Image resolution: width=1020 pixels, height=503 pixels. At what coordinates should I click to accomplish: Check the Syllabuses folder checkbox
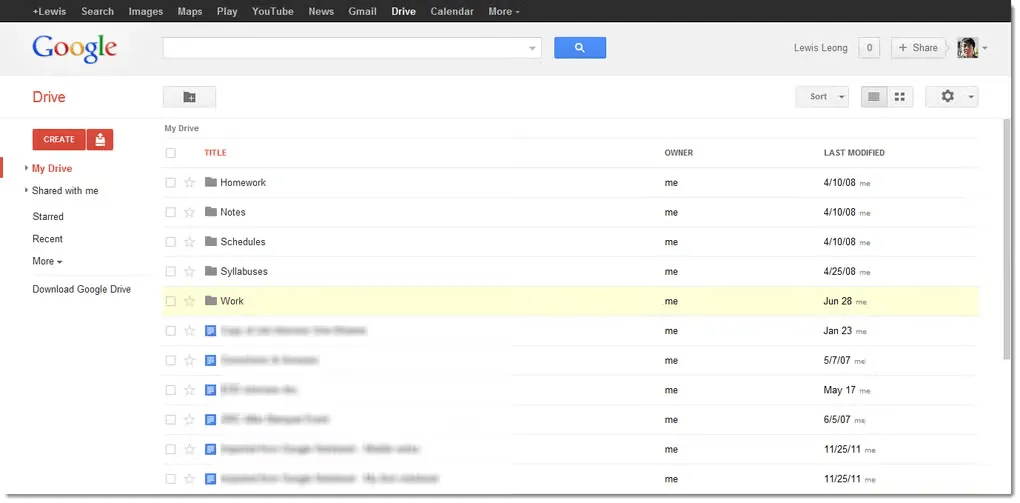coord(170,271)
